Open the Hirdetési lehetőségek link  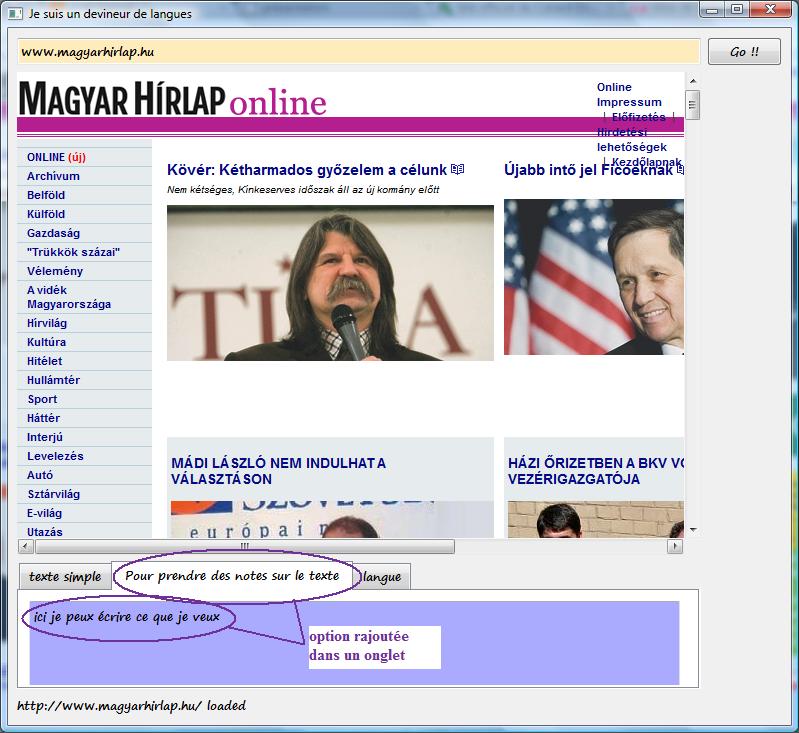click(x=631, y=140)
